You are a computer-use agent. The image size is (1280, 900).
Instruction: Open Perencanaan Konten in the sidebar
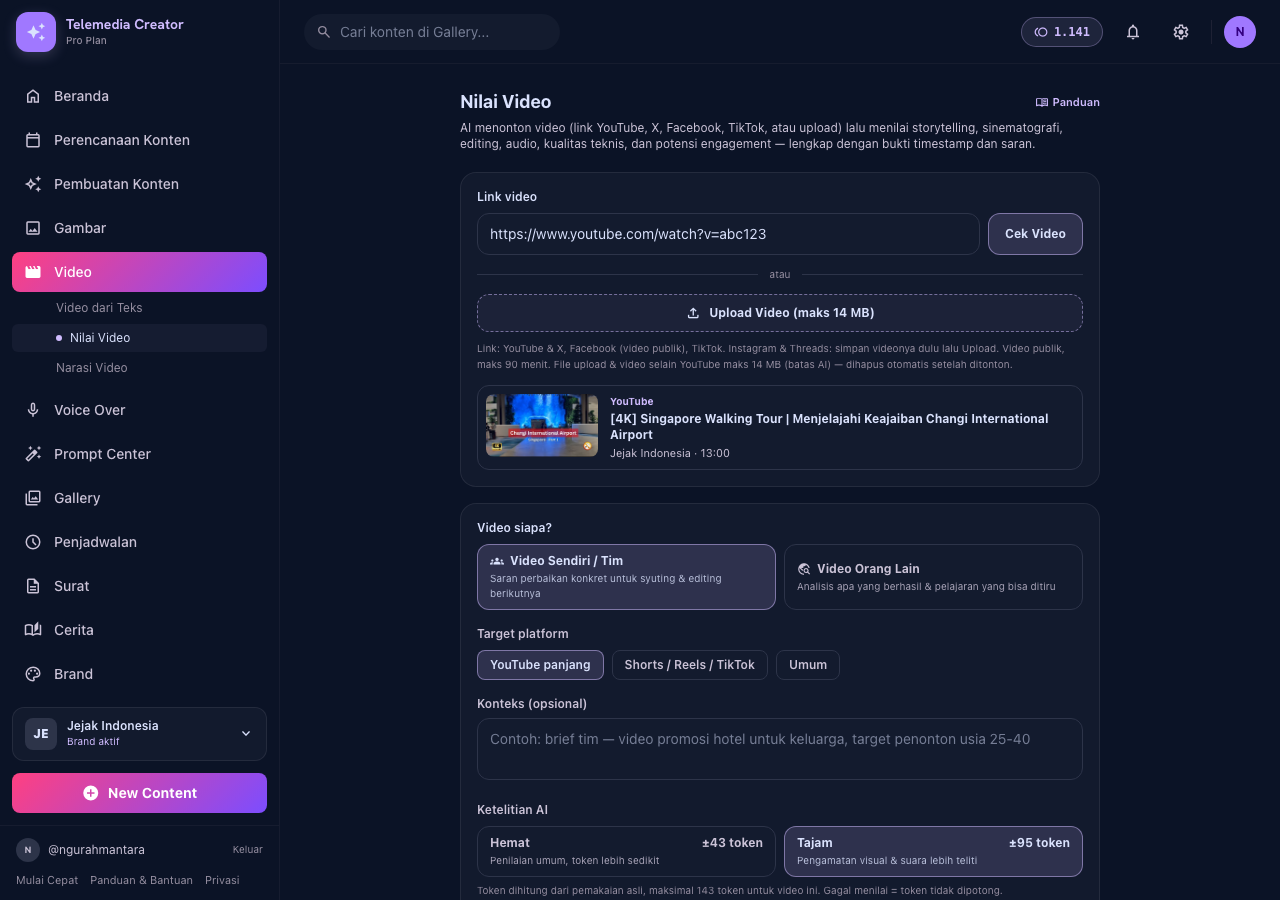click(x=139, y=140)
